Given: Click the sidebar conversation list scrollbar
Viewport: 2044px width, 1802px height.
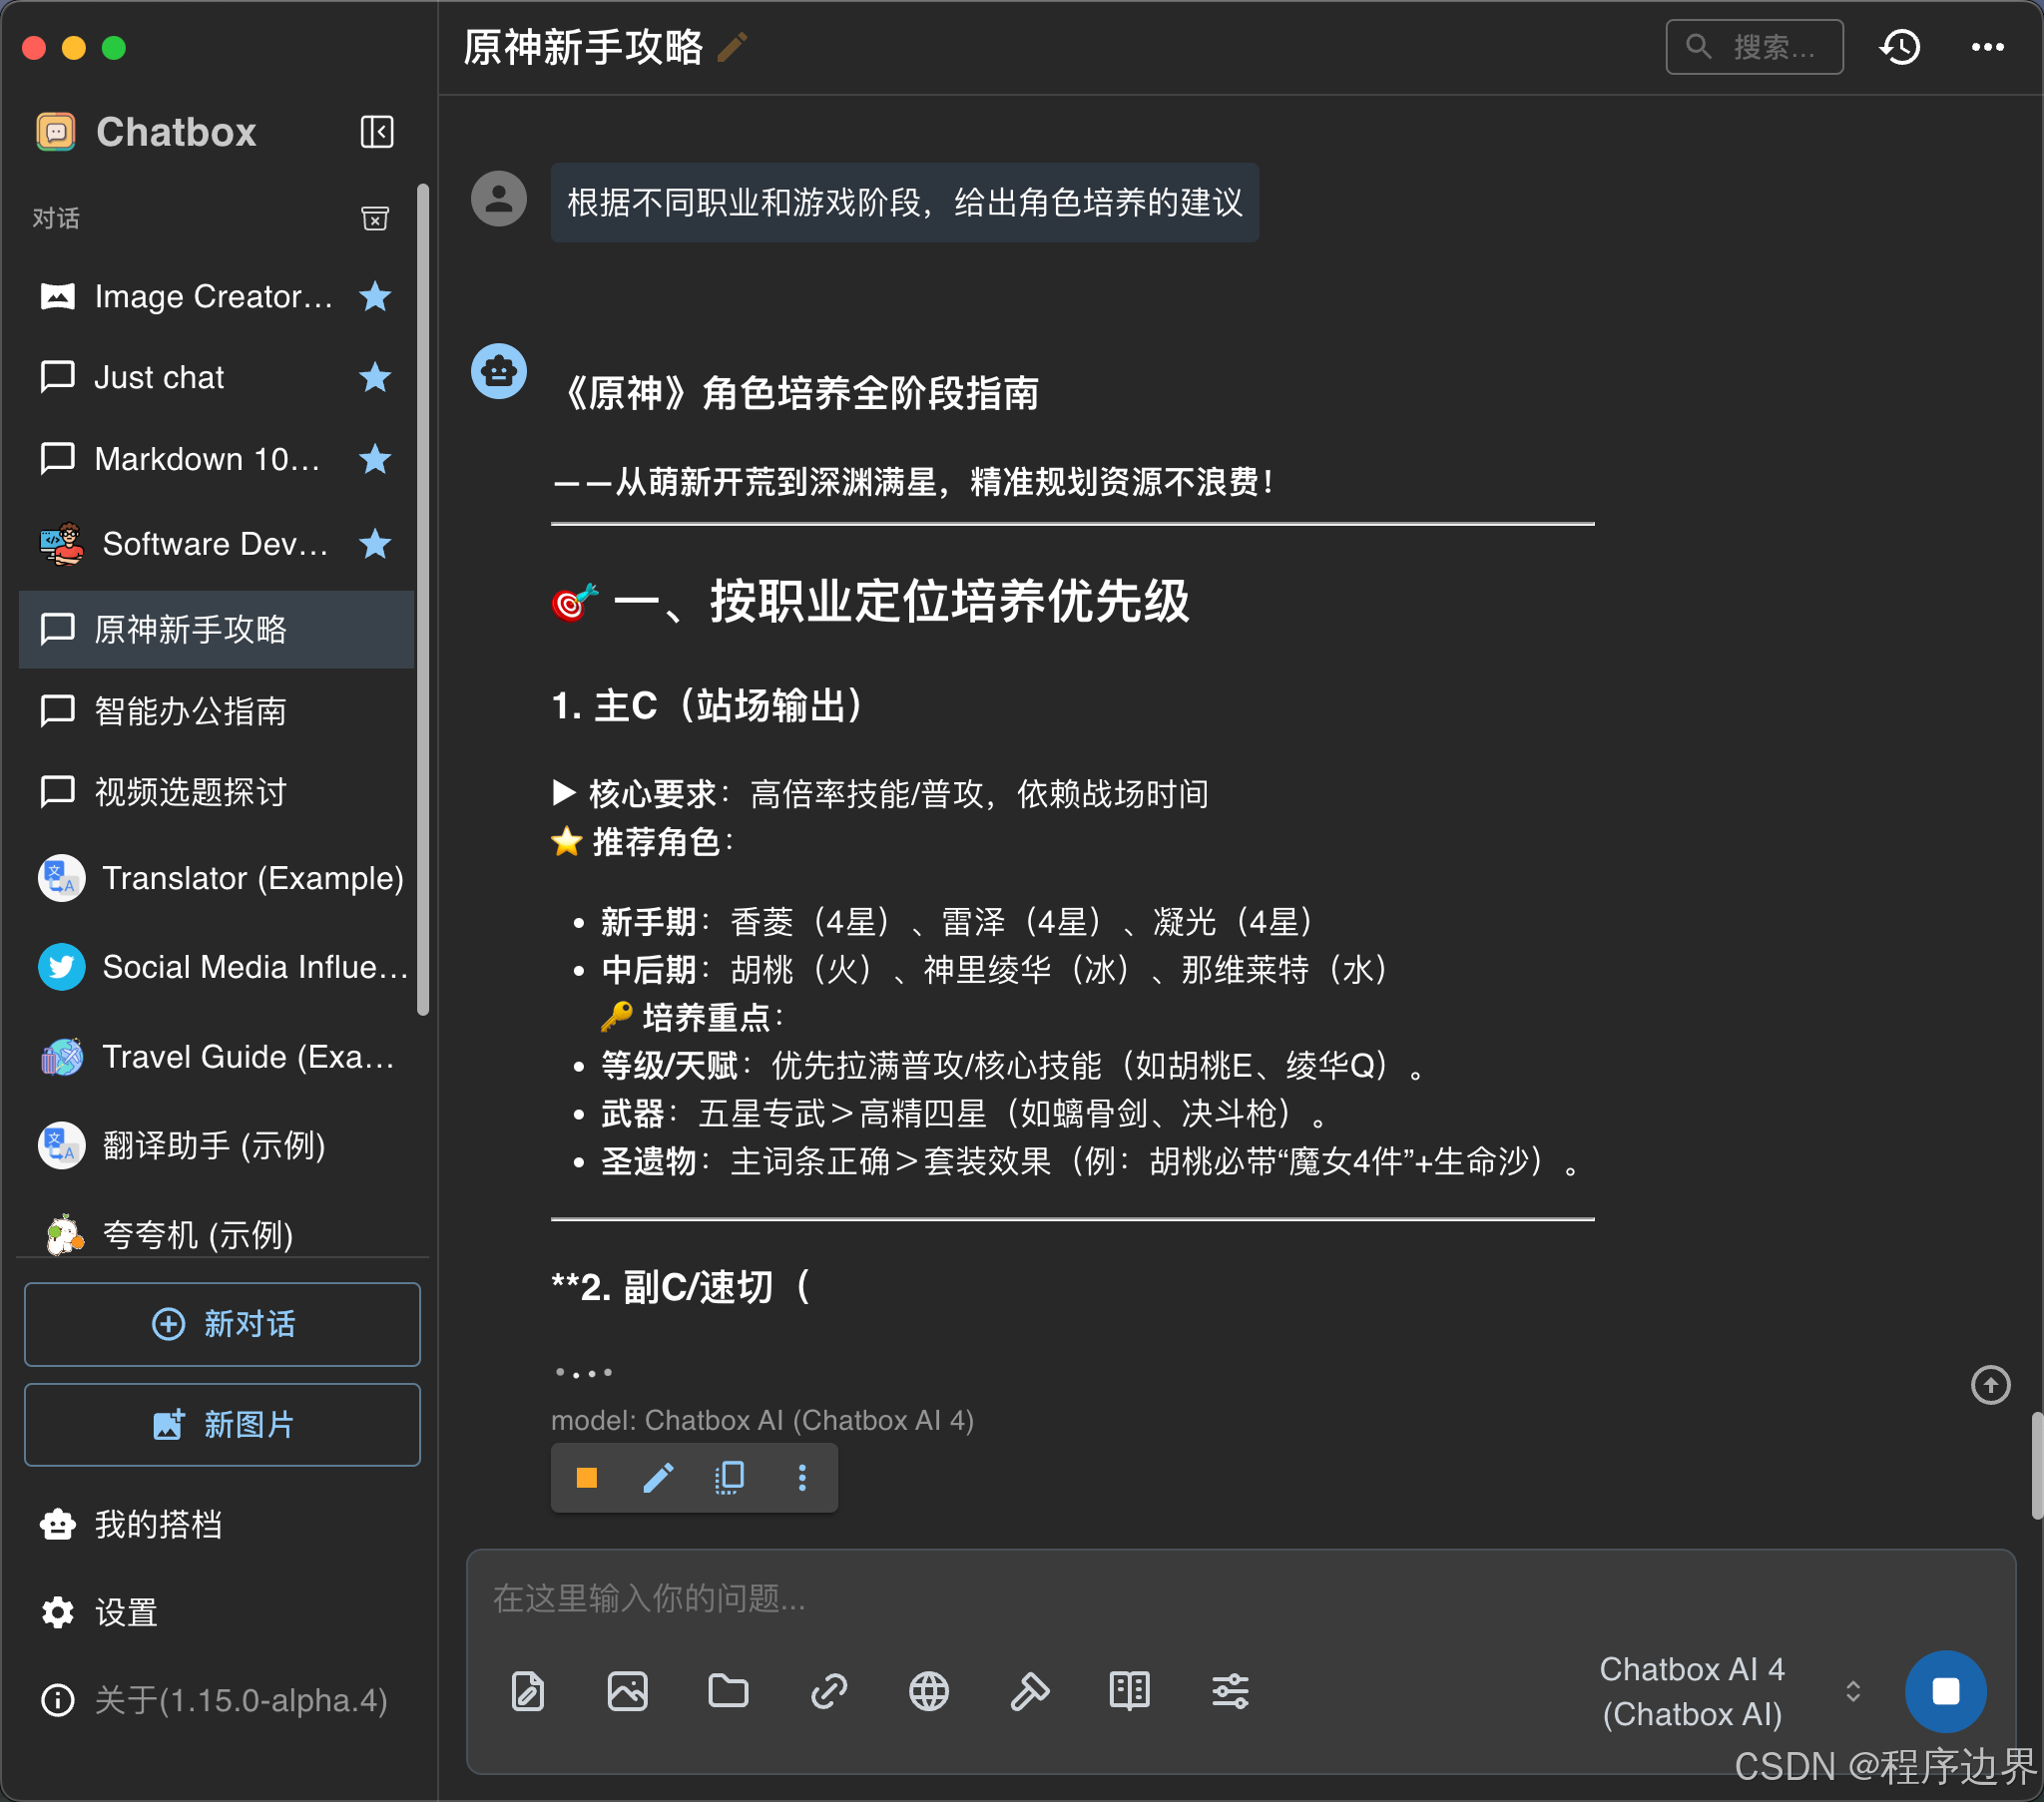Looking at the screenshot, I should point(423,600).
